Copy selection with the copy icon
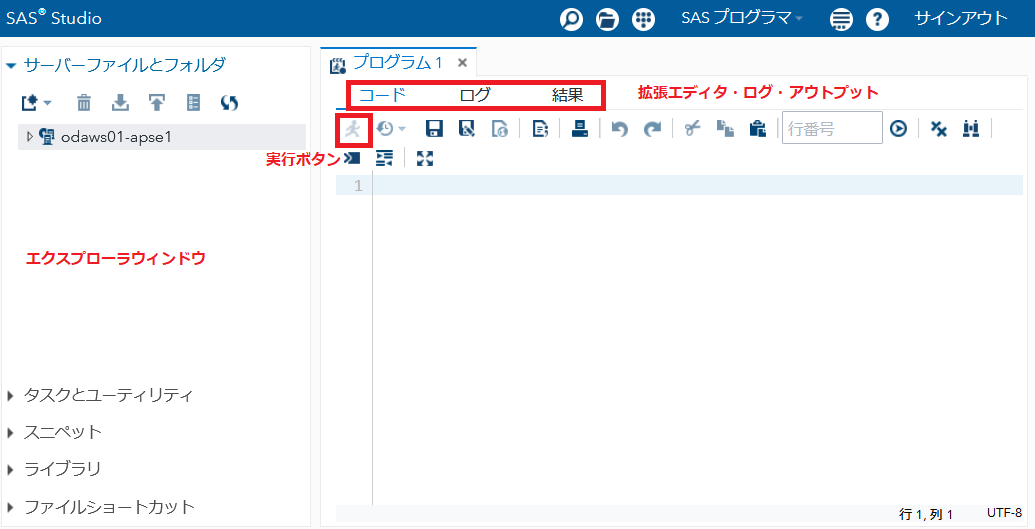The image size is (1035, 529). tap(725, 128)
